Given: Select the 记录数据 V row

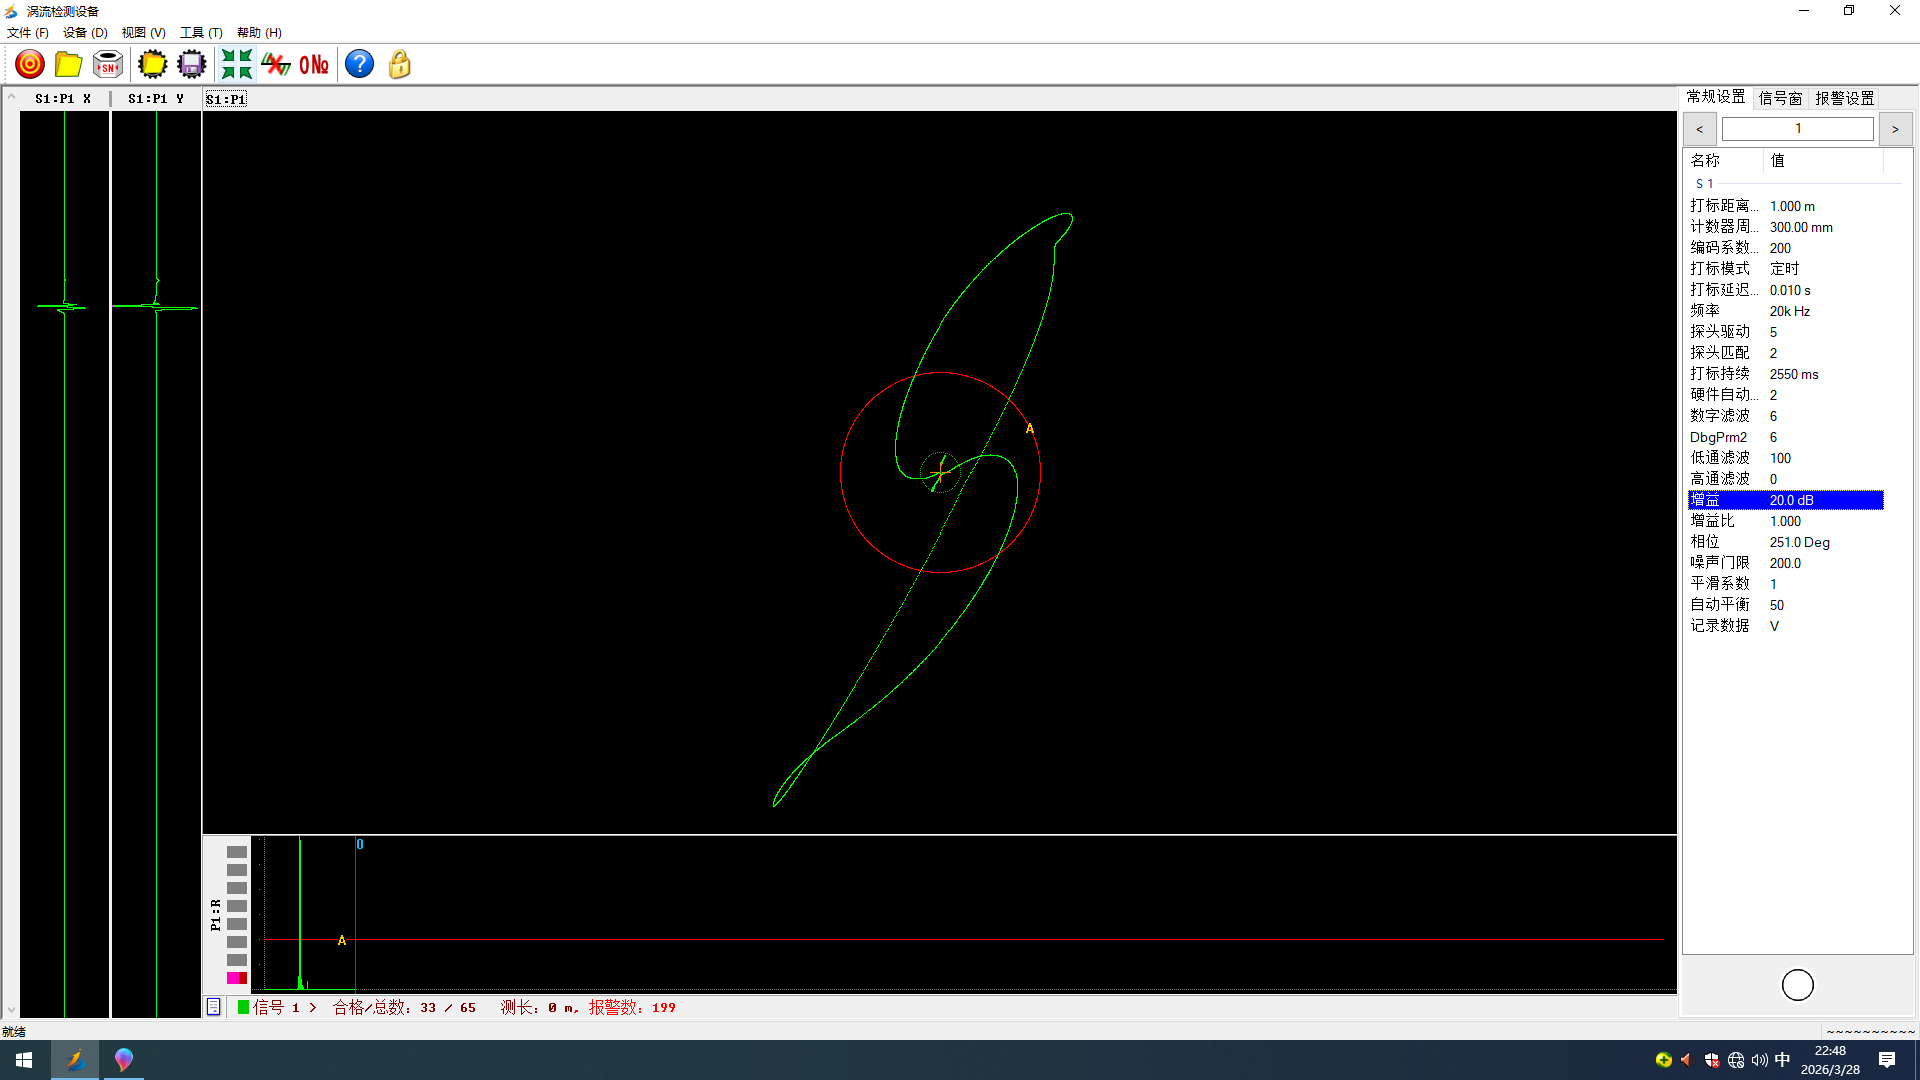Looking at the screenshot, I should (x=1786, y=626).
